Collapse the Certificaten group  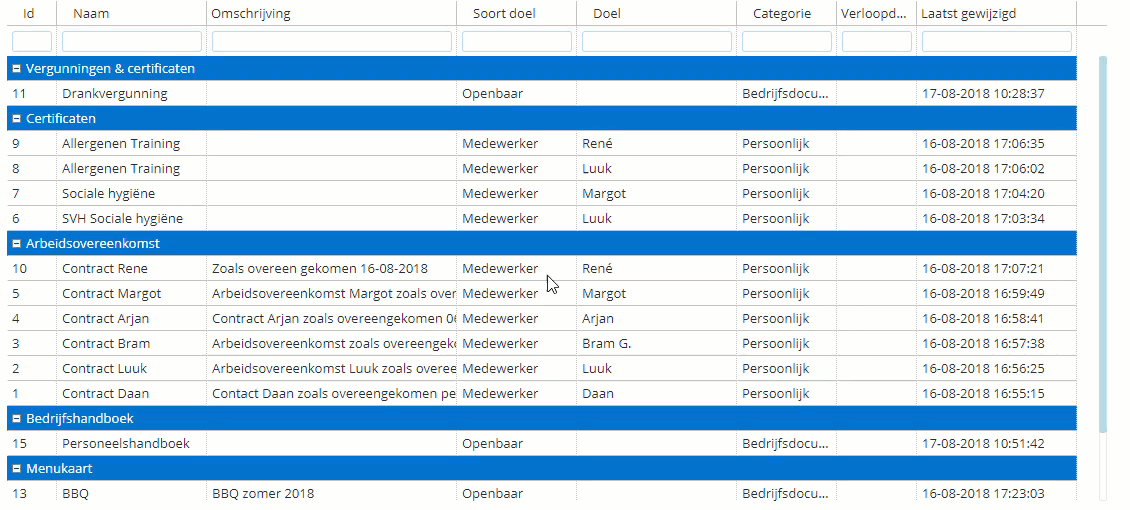[x=16, y=119]
